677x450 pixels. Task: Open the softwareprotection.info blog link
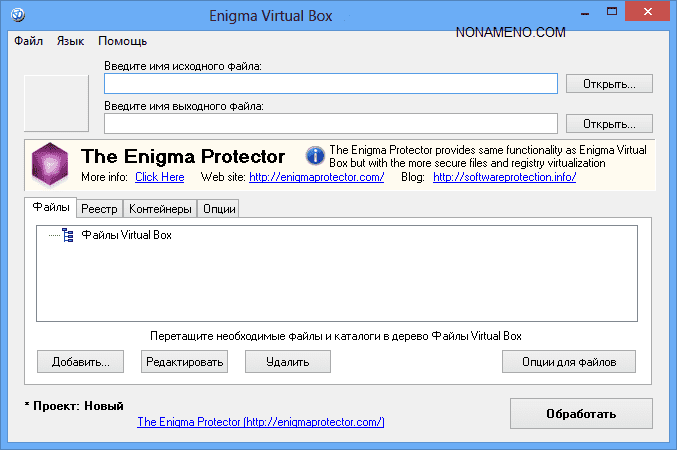click(x=504, y=177)
